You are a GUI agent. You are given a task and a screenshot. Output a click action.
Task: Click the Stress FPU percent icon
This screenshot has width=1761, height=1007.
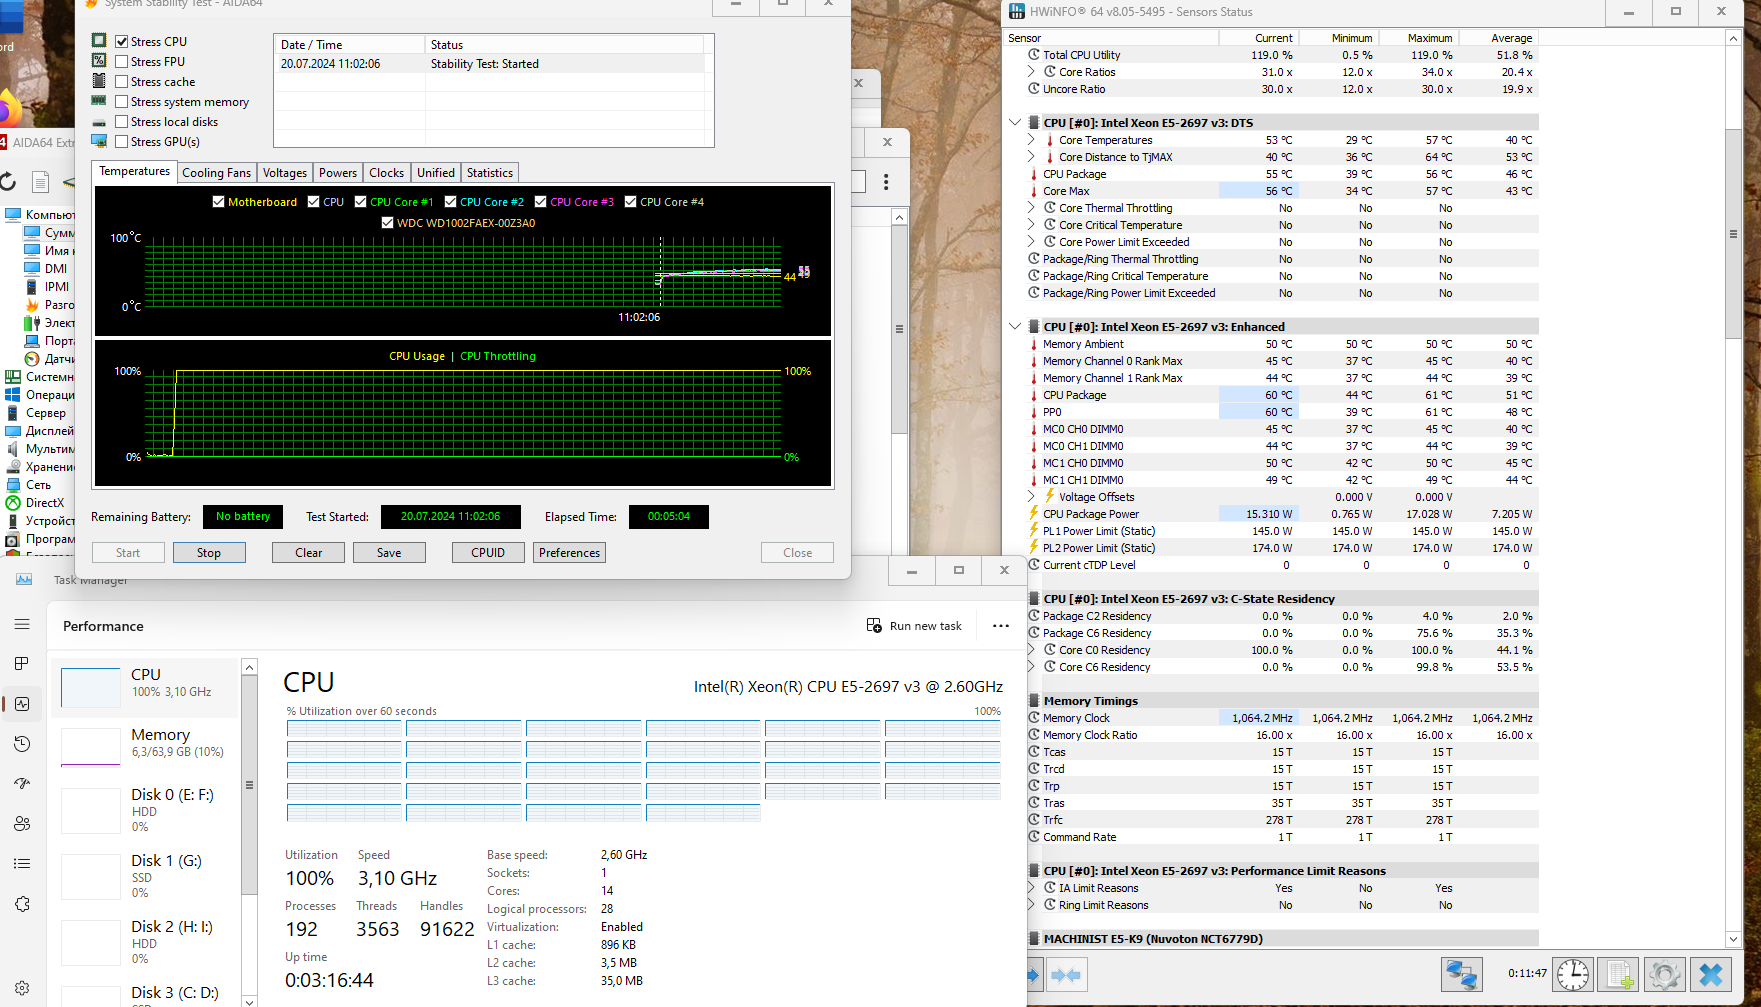click(x=99, y=61)
